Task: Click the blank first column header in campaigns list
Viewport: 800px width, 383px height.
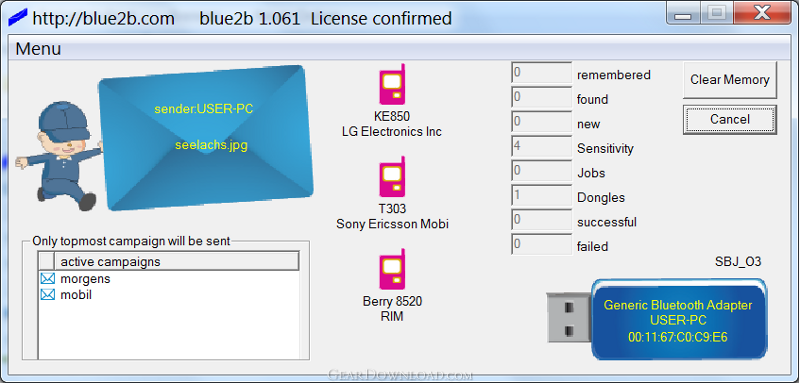Action: (47, 262)
